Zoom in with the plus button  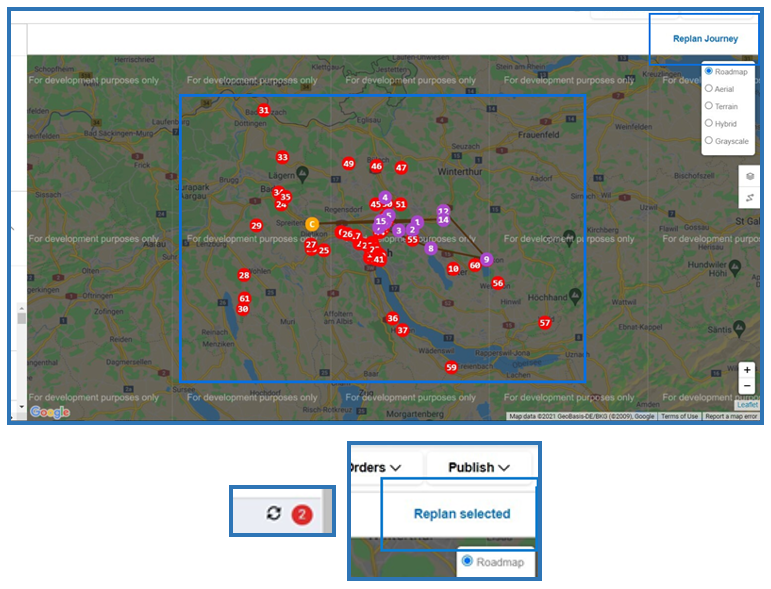click(747, 370)
